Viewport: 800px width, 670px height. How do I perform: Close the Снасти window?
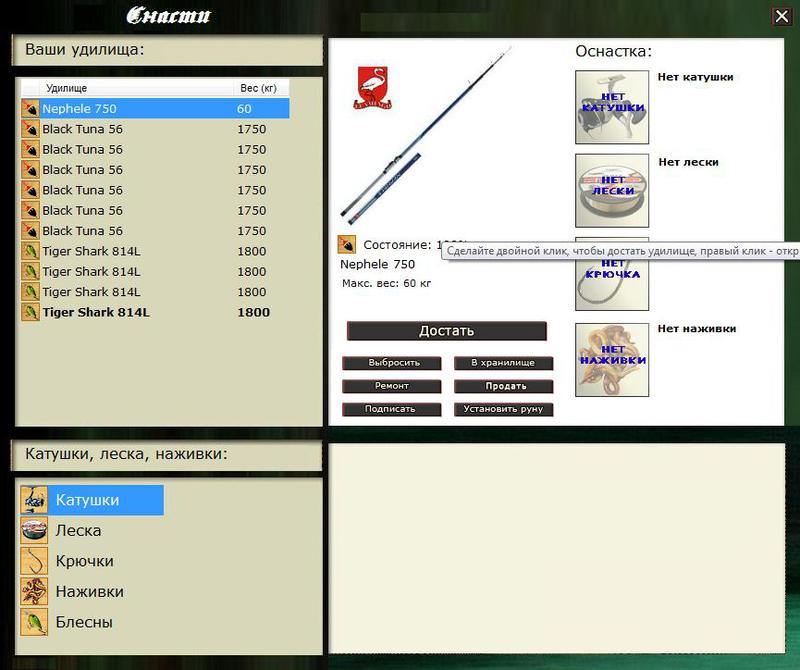click(782, 16)
